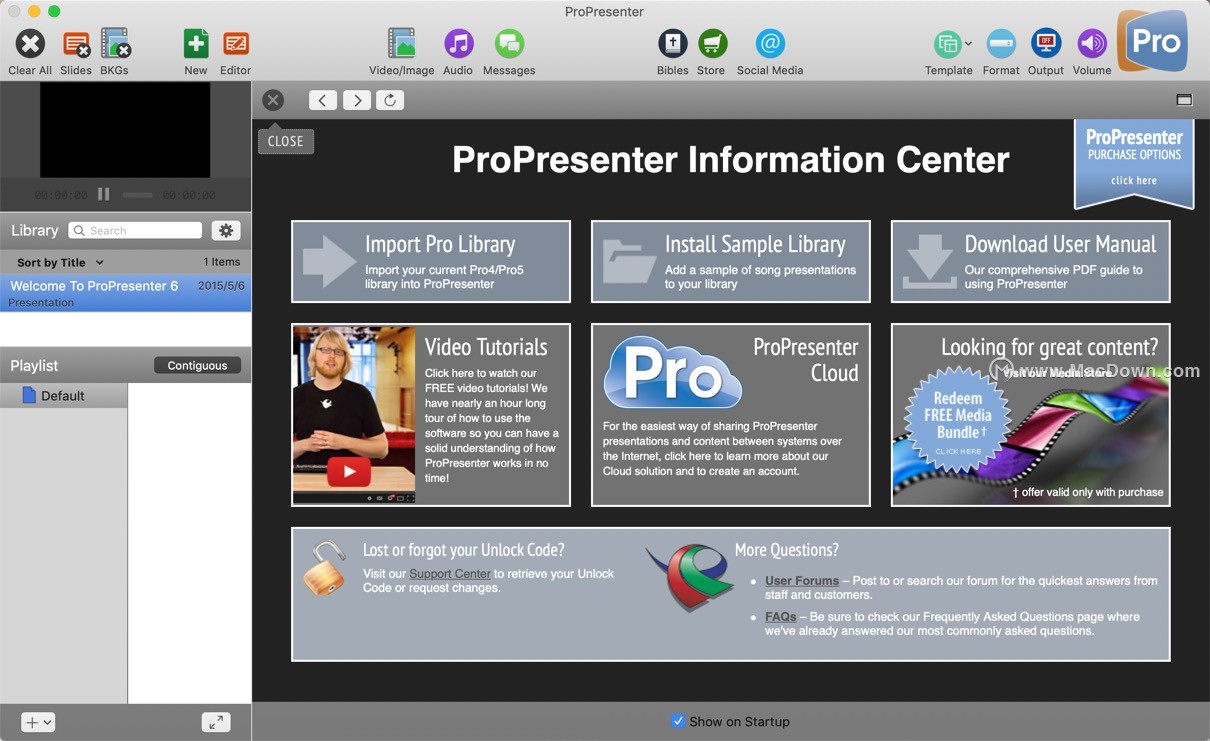Click the '1 Items' count text
This screenshot has width=1210, height=741.
click(x=222, y=262)
